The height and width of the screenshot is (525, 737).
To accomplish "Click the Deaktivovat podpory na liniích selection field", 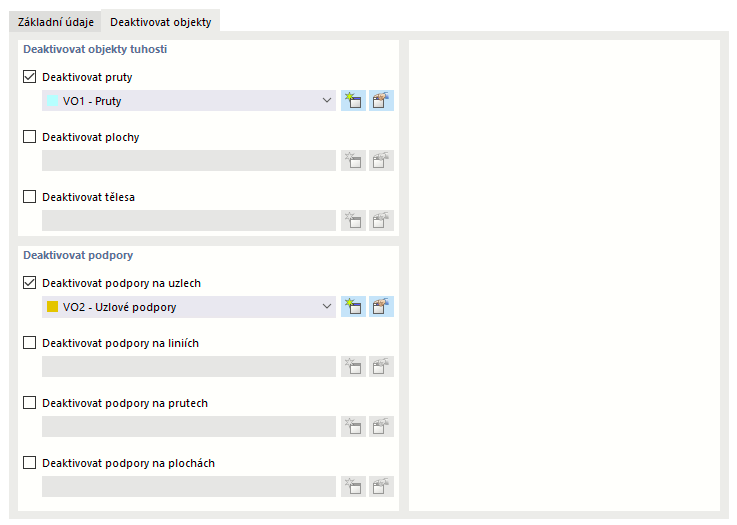I will point(189,367).
